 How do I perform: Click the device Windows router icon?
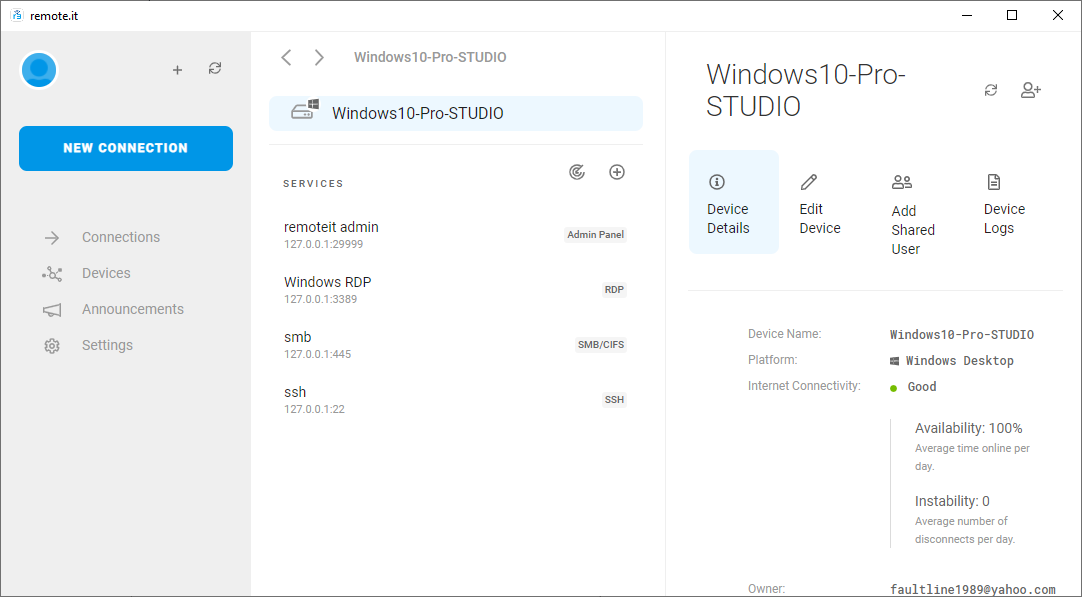(304, 109)
